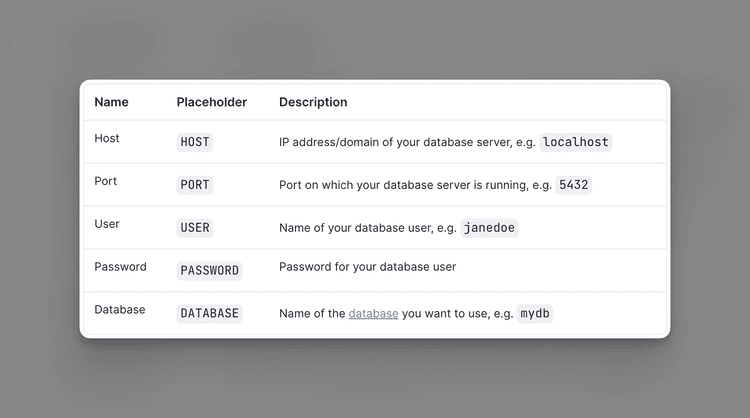Click the Description column header
This screenshot has width=750, height=418.
(313, 102)
